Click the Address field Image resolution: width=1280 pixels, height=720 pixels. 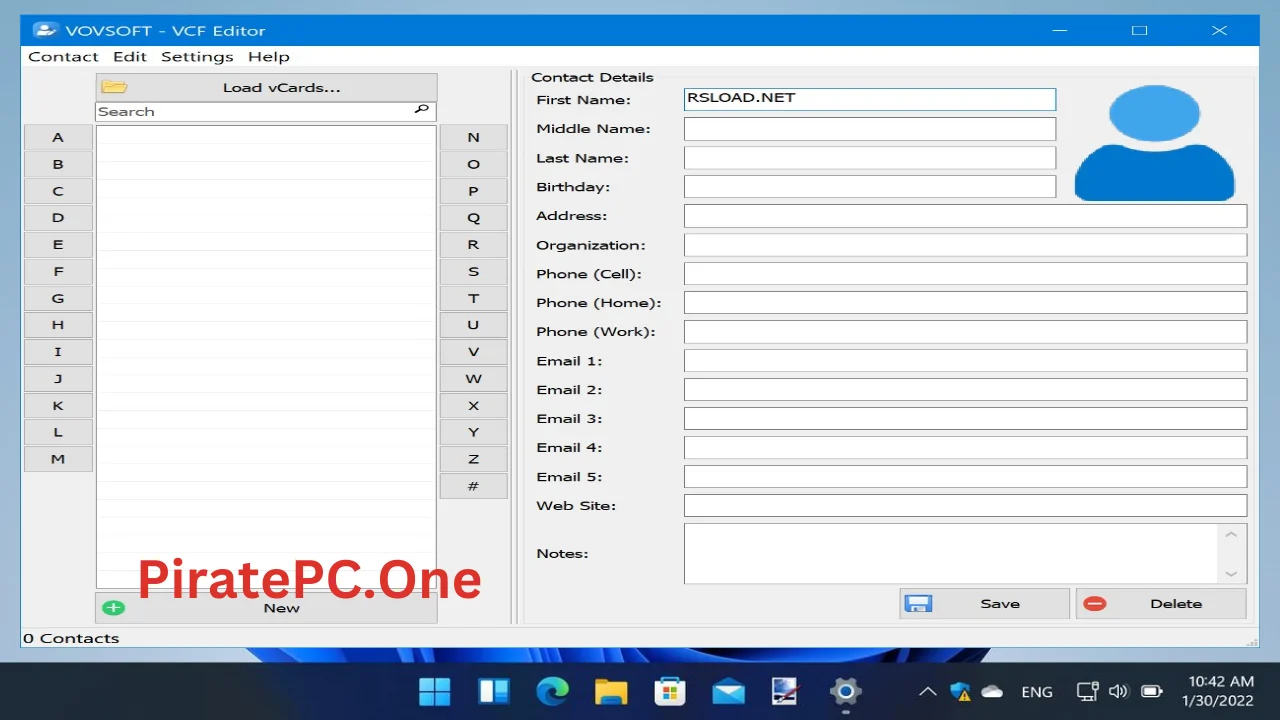tap(965, 215)
